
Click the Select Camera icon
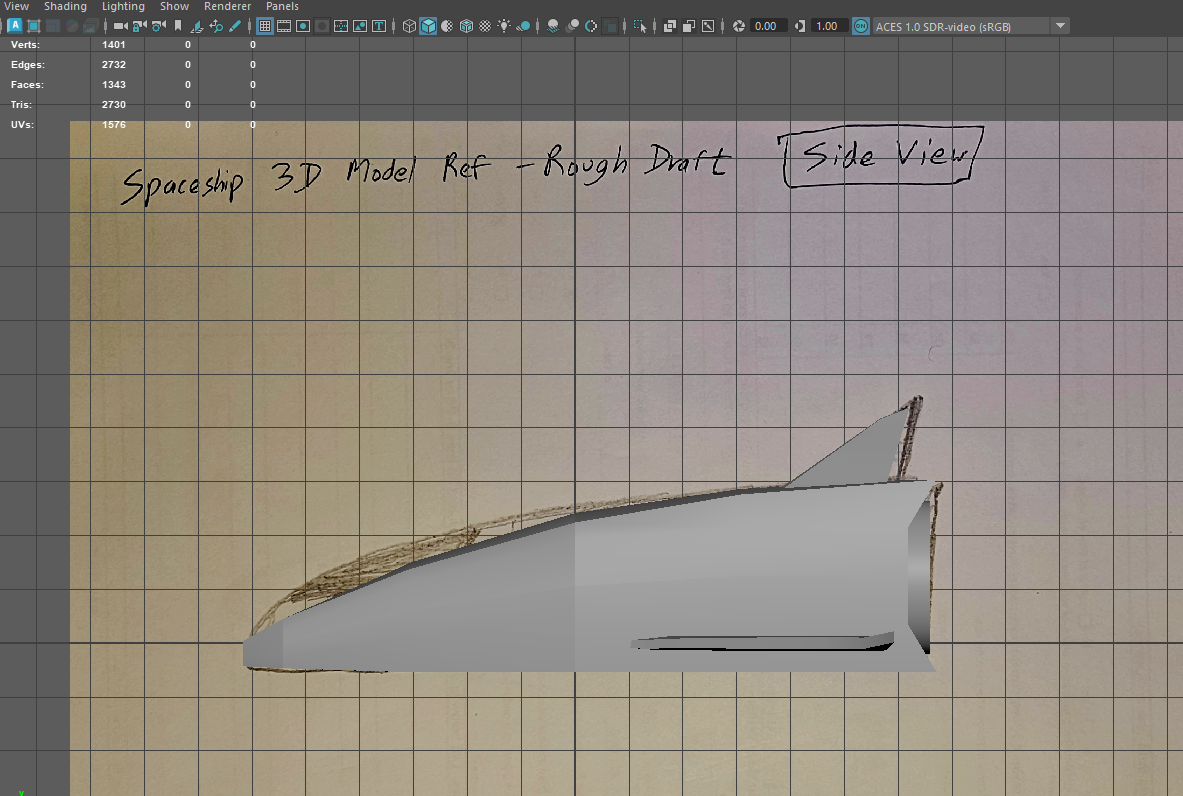click(x=121, y=26)
